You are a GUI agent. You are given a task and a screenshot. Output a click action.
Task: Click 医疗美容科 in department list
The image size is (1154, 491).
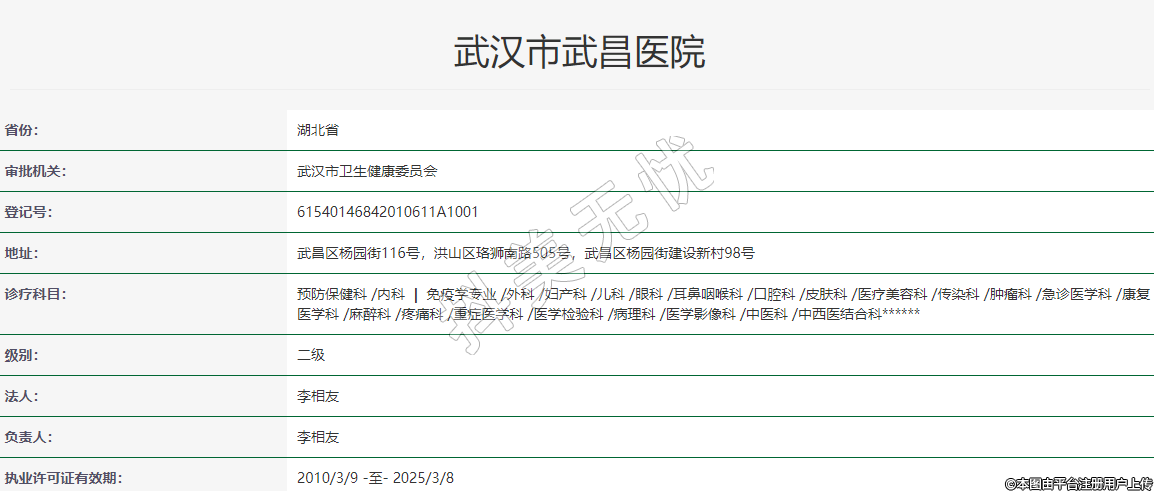coord(892,294)
